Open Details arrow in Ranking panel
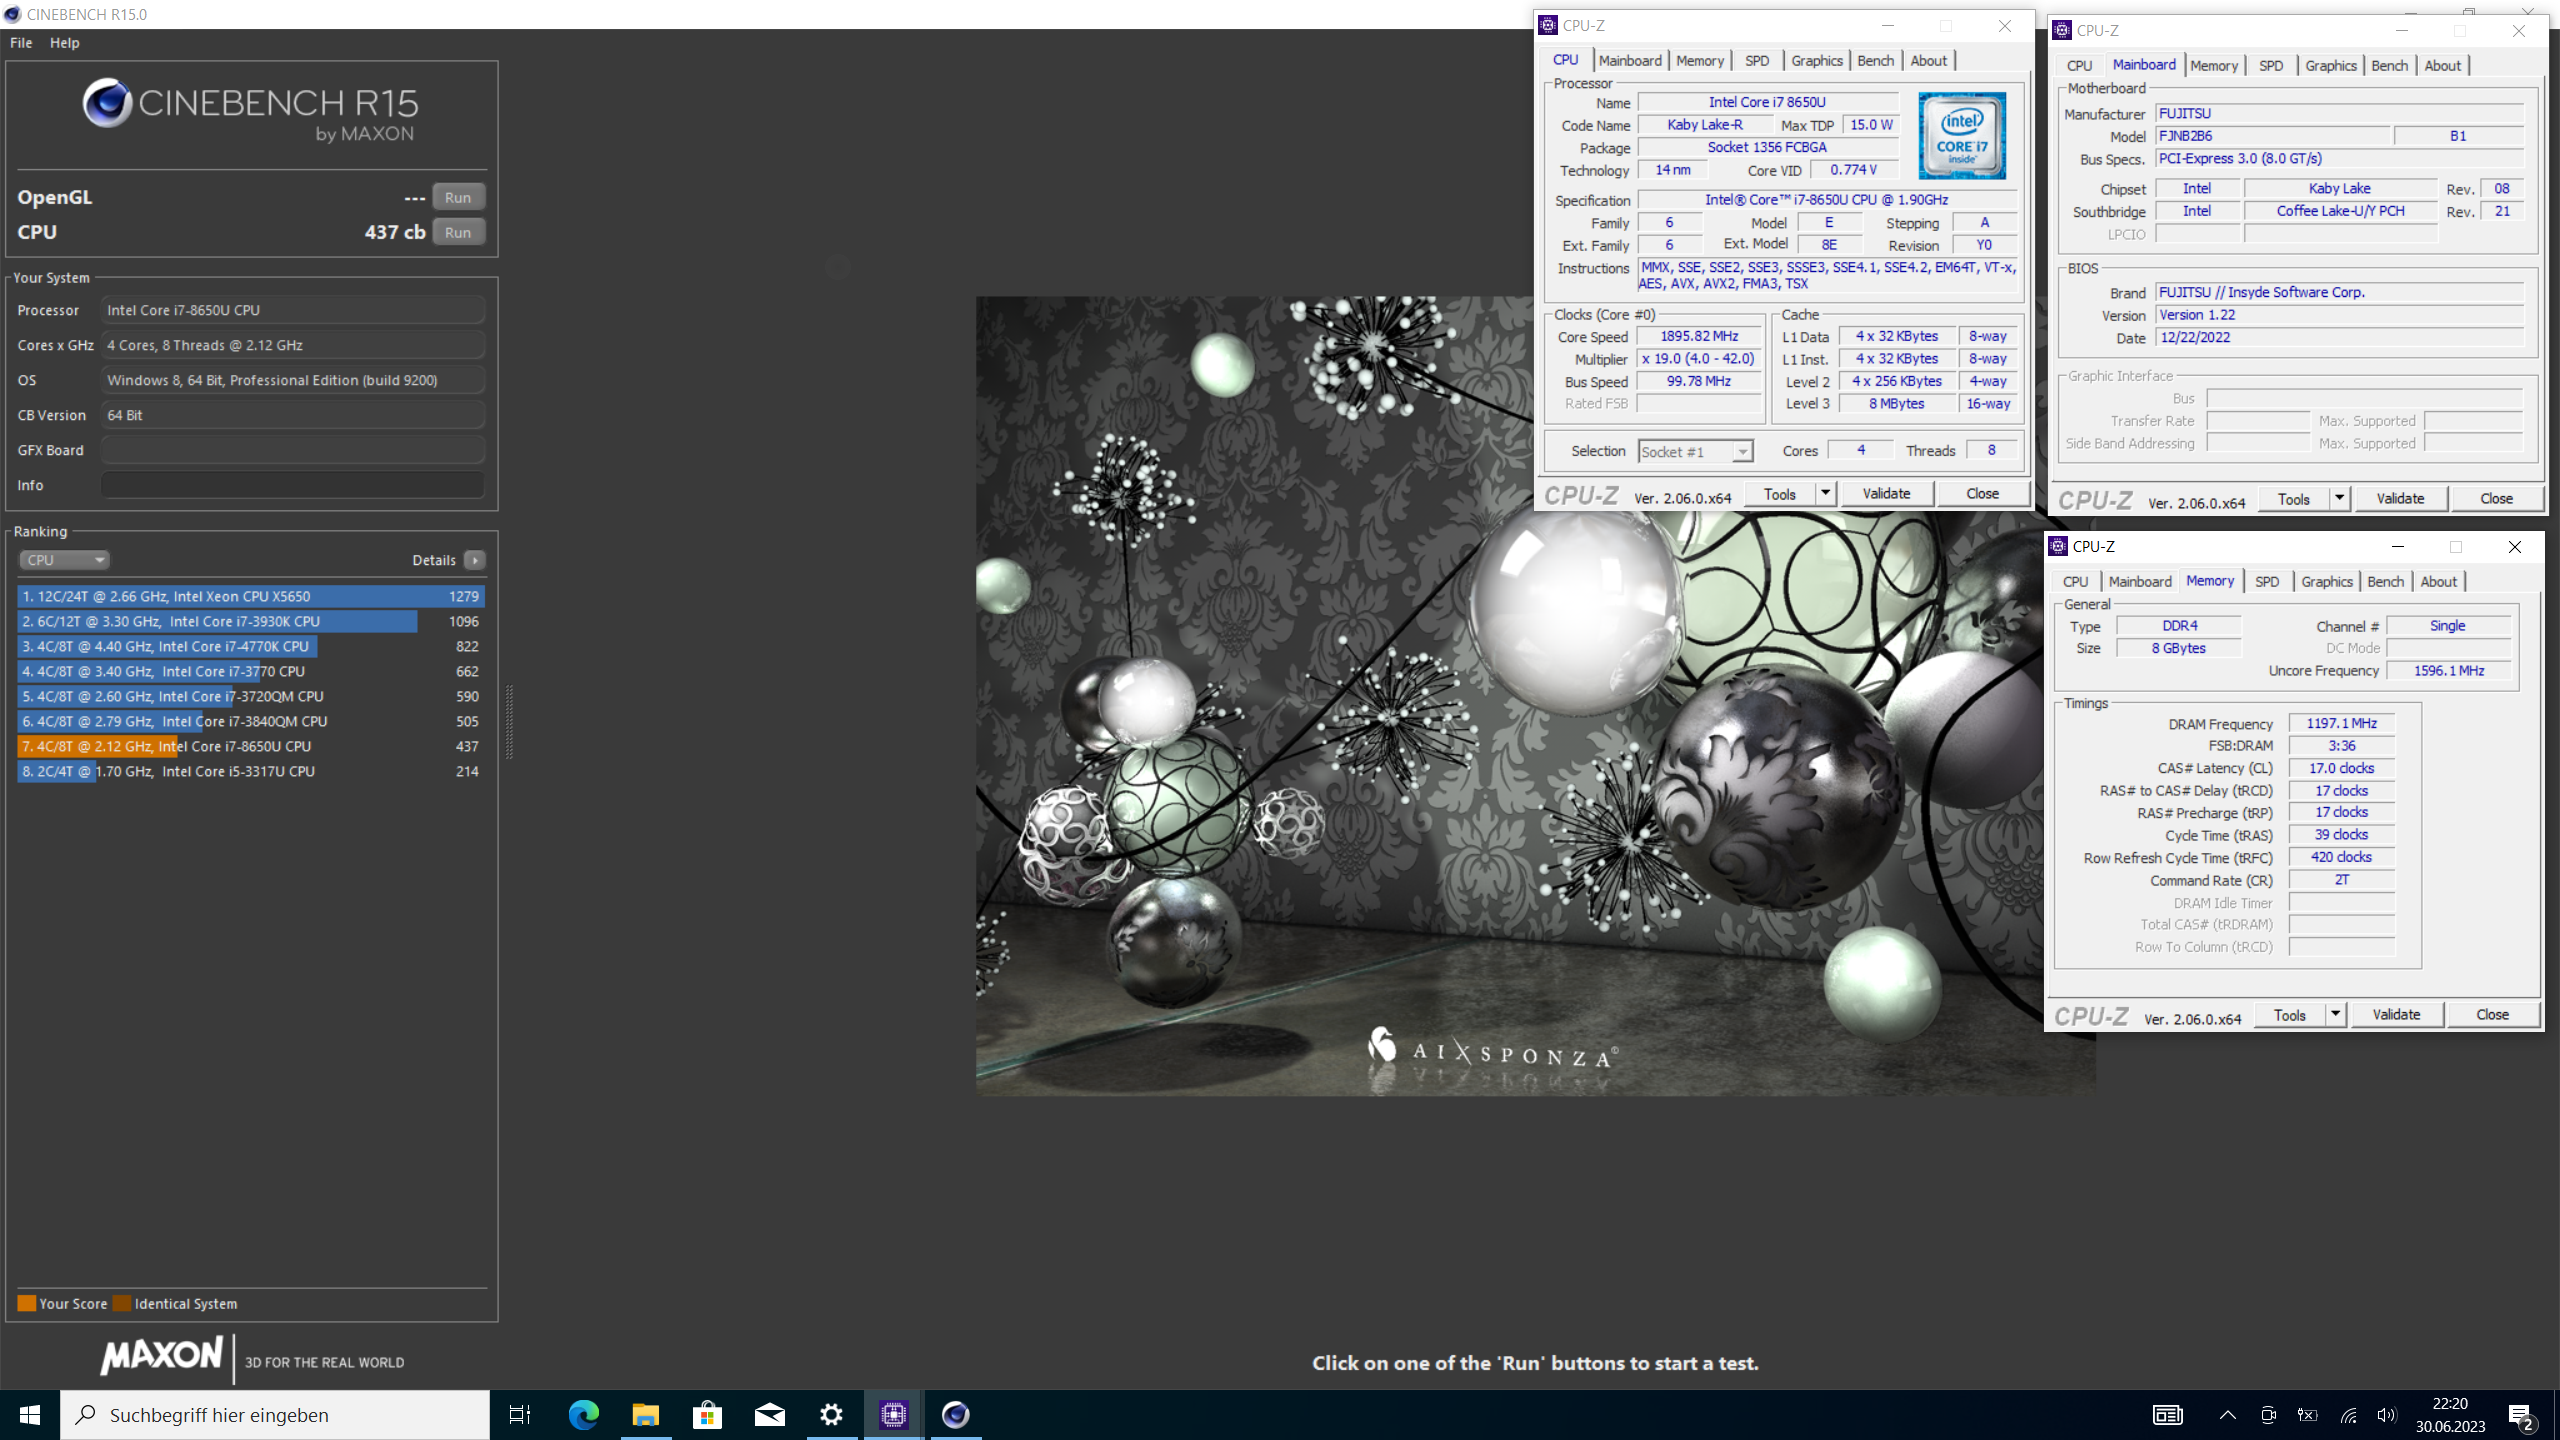This screenshot has height=1440, width=2560. [475, 560]
